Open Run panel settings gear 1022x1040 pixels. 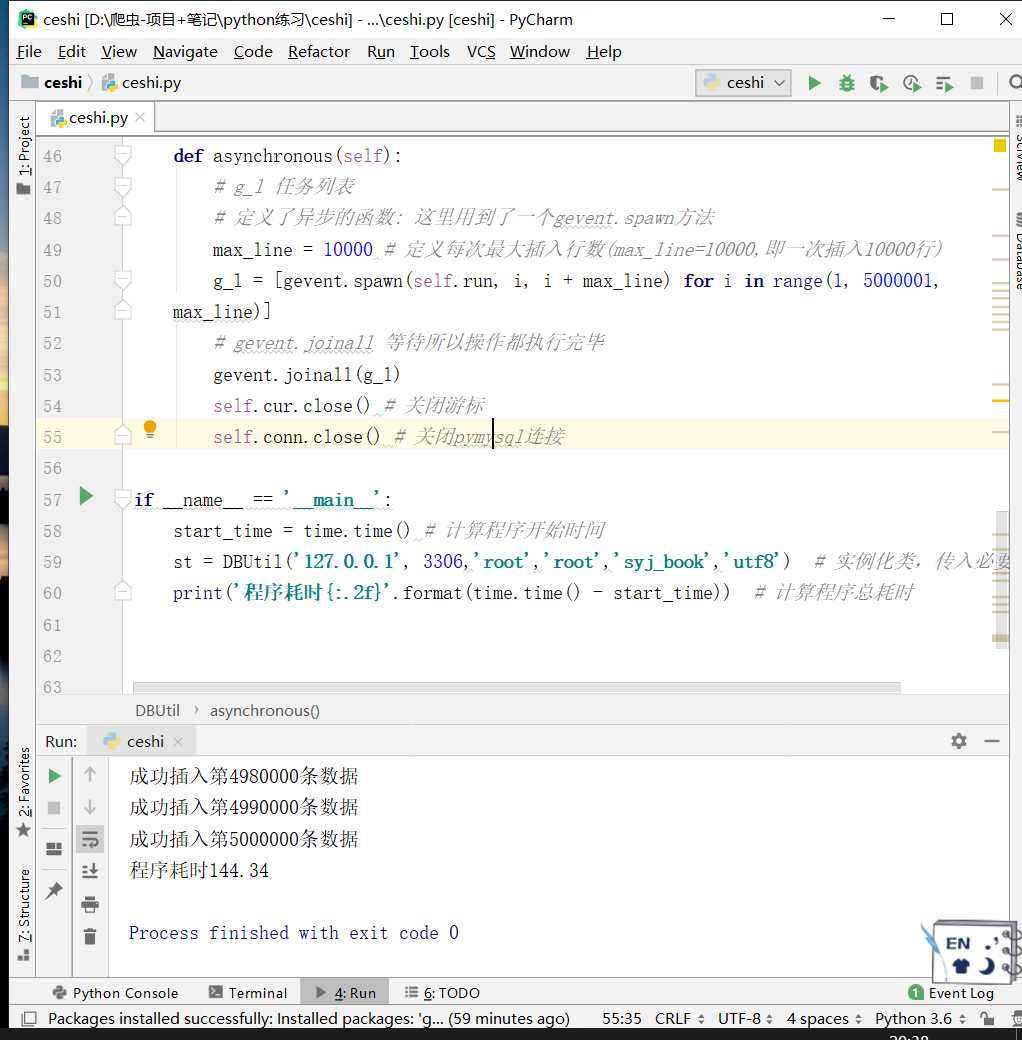[x=958, y=741]
